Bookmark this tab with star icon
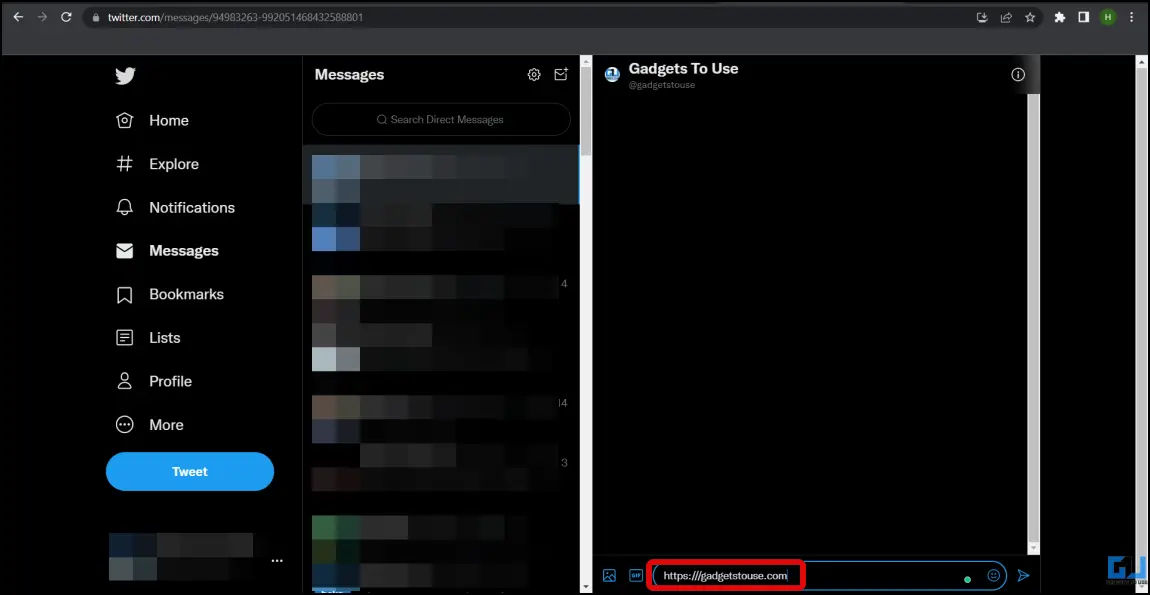1150x595 pixels. coord(1030,18)
